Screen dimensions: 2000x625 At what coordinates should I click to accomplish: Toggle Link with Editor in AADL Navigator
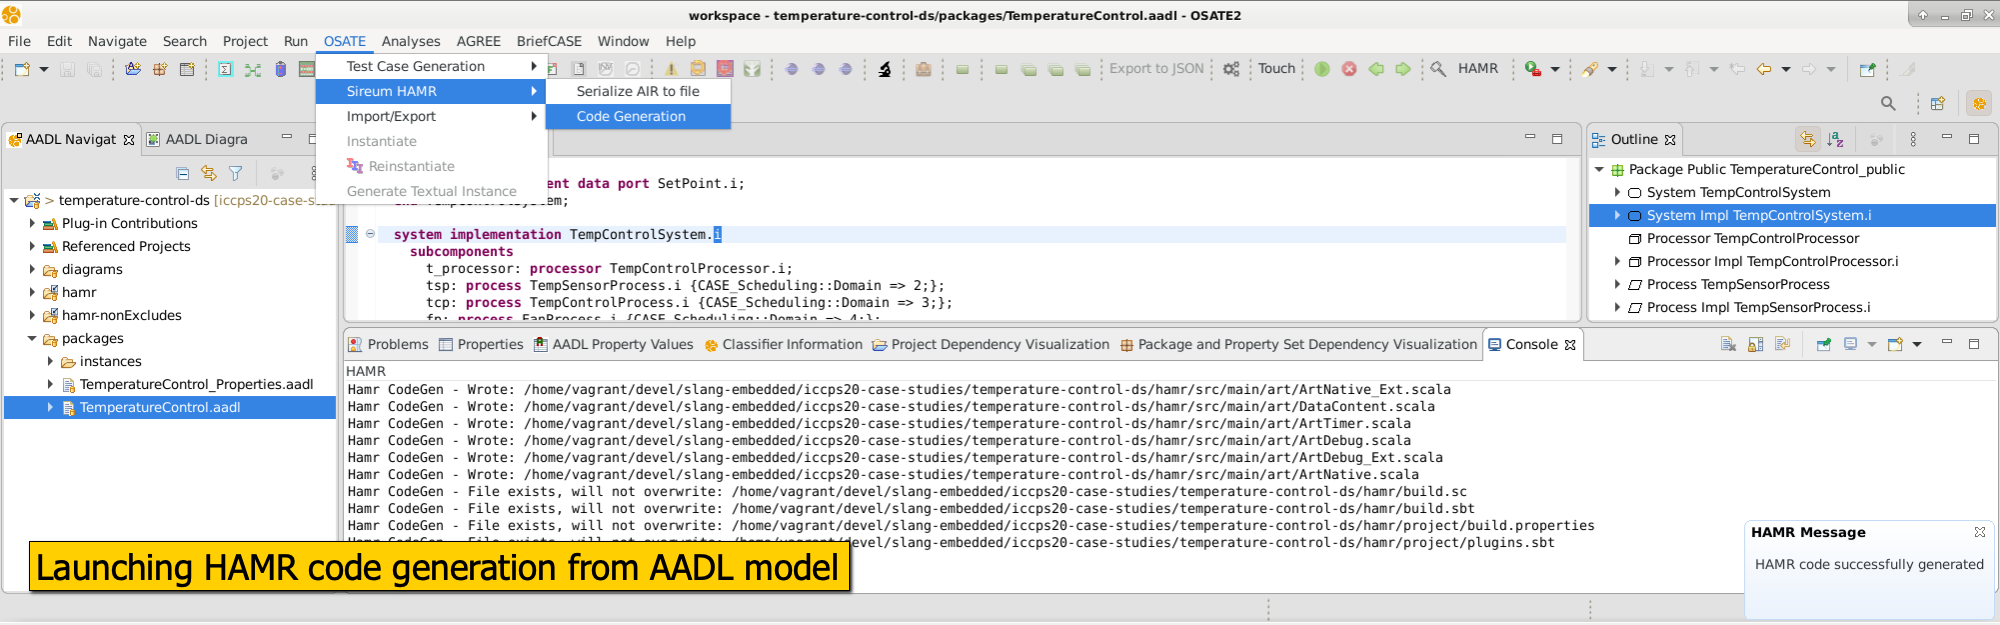click(x=209, y=173)
